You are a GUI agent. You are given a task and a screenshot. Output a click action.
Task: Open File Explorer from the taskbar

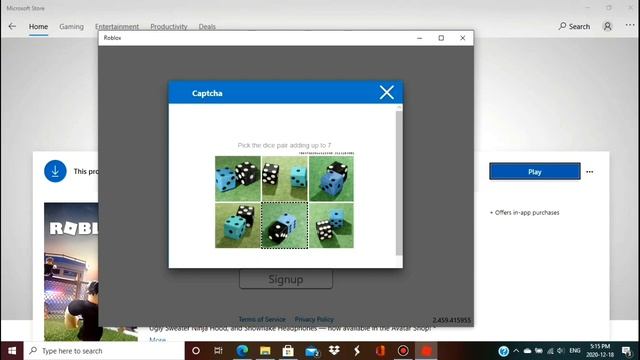click(265, 351)
